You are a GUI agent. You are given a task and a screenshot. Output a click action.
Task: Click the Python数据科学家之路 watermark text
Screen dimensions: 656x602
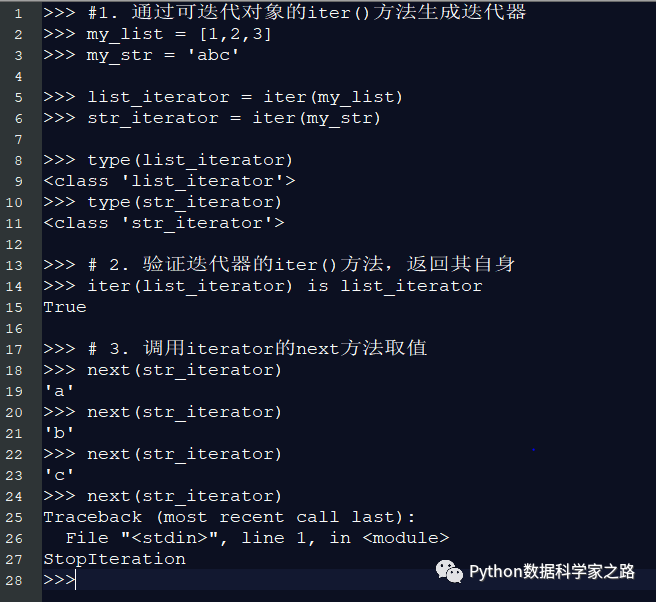552,571
